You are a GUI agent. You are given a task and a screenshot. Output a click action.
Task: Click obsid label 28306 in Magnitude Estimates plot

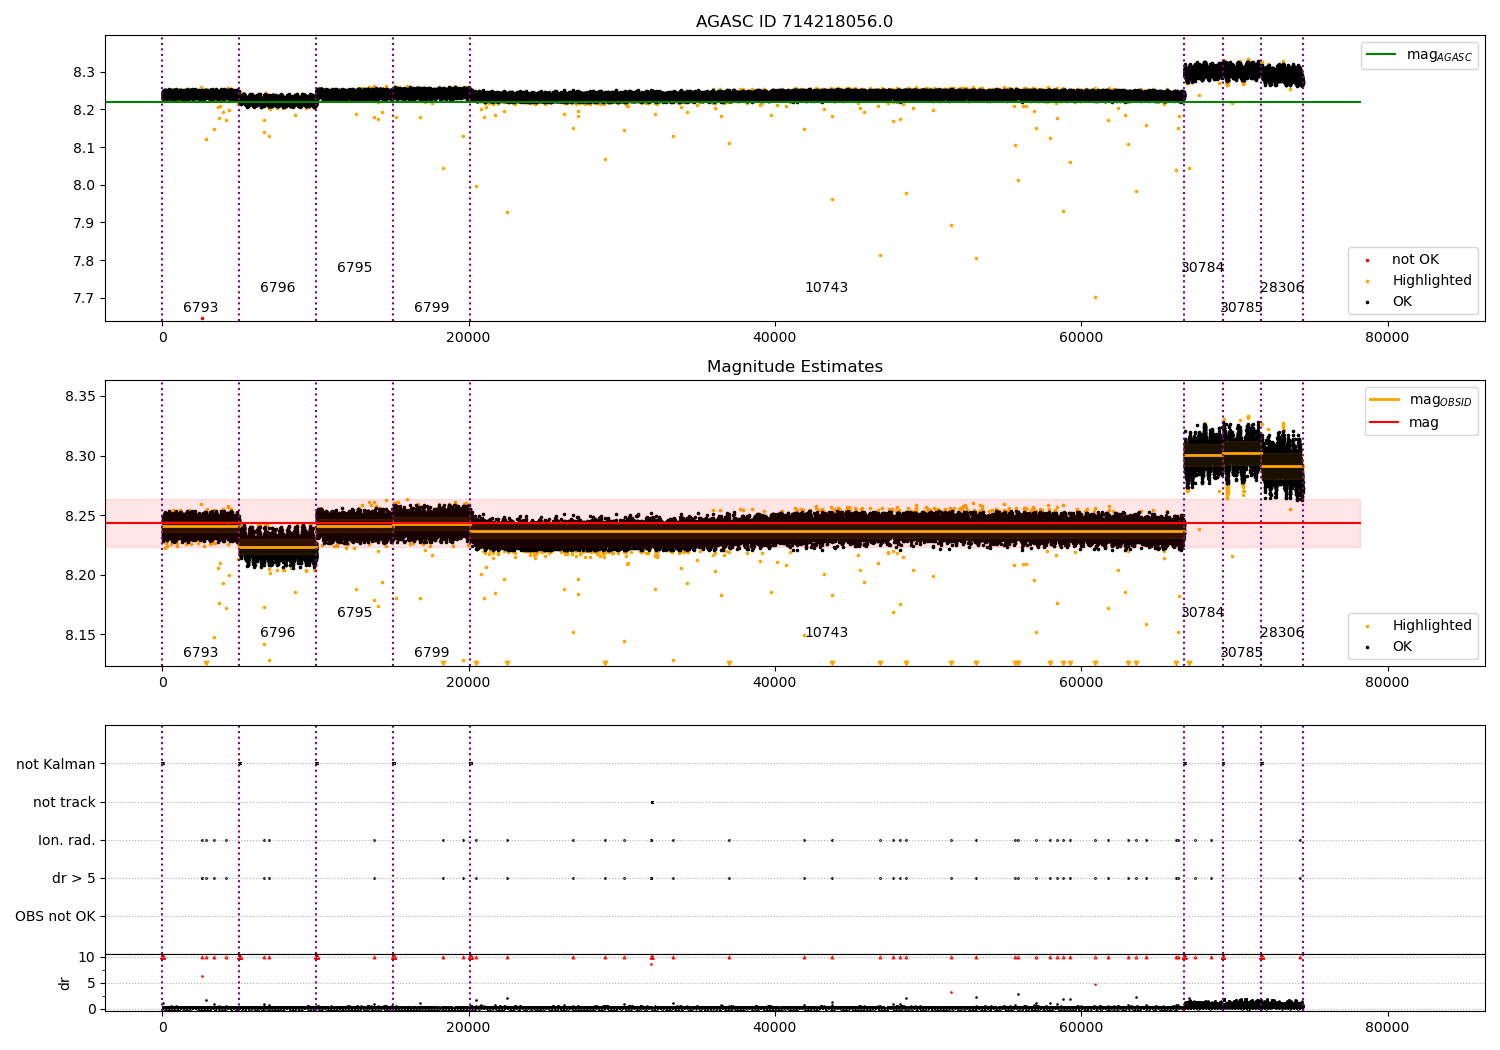point(1281,633)
